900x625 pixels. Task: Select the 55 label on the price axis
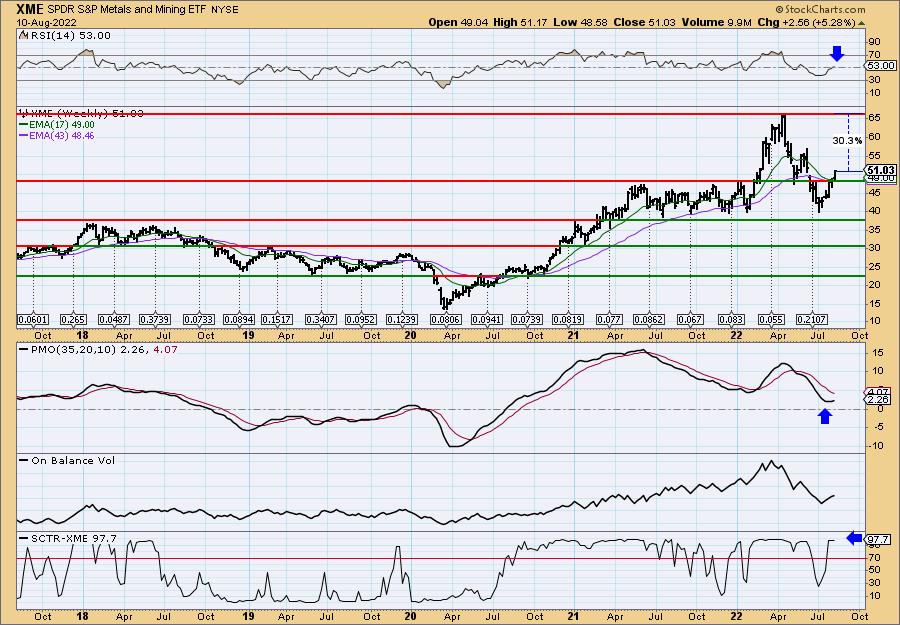tap(874, 156)
